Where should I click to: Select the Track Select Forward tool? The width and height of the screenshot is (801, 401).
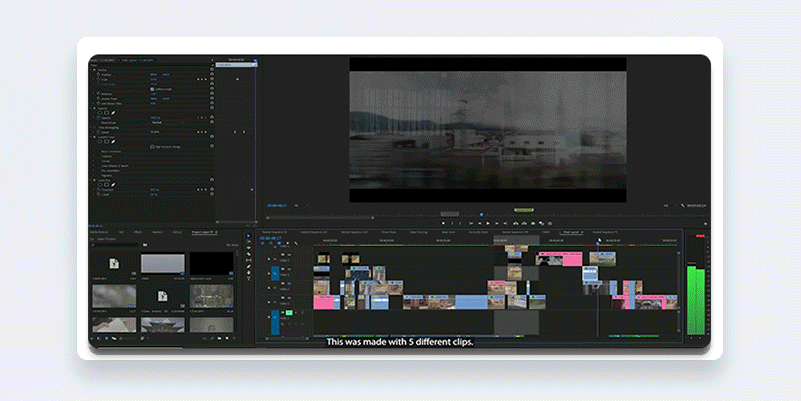249,242
